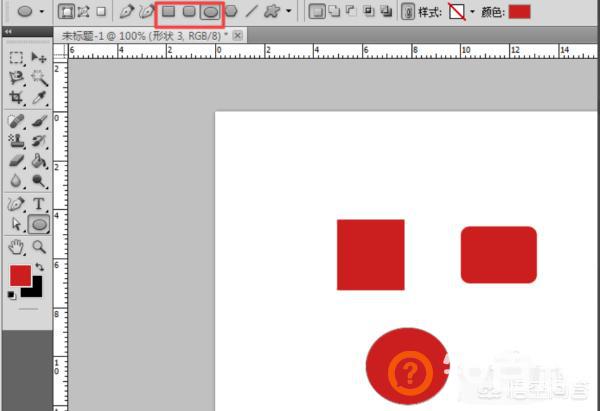Choose Pen tool in the options bar
This screenshot has width=600, height=411.
(x=126, y=12)
